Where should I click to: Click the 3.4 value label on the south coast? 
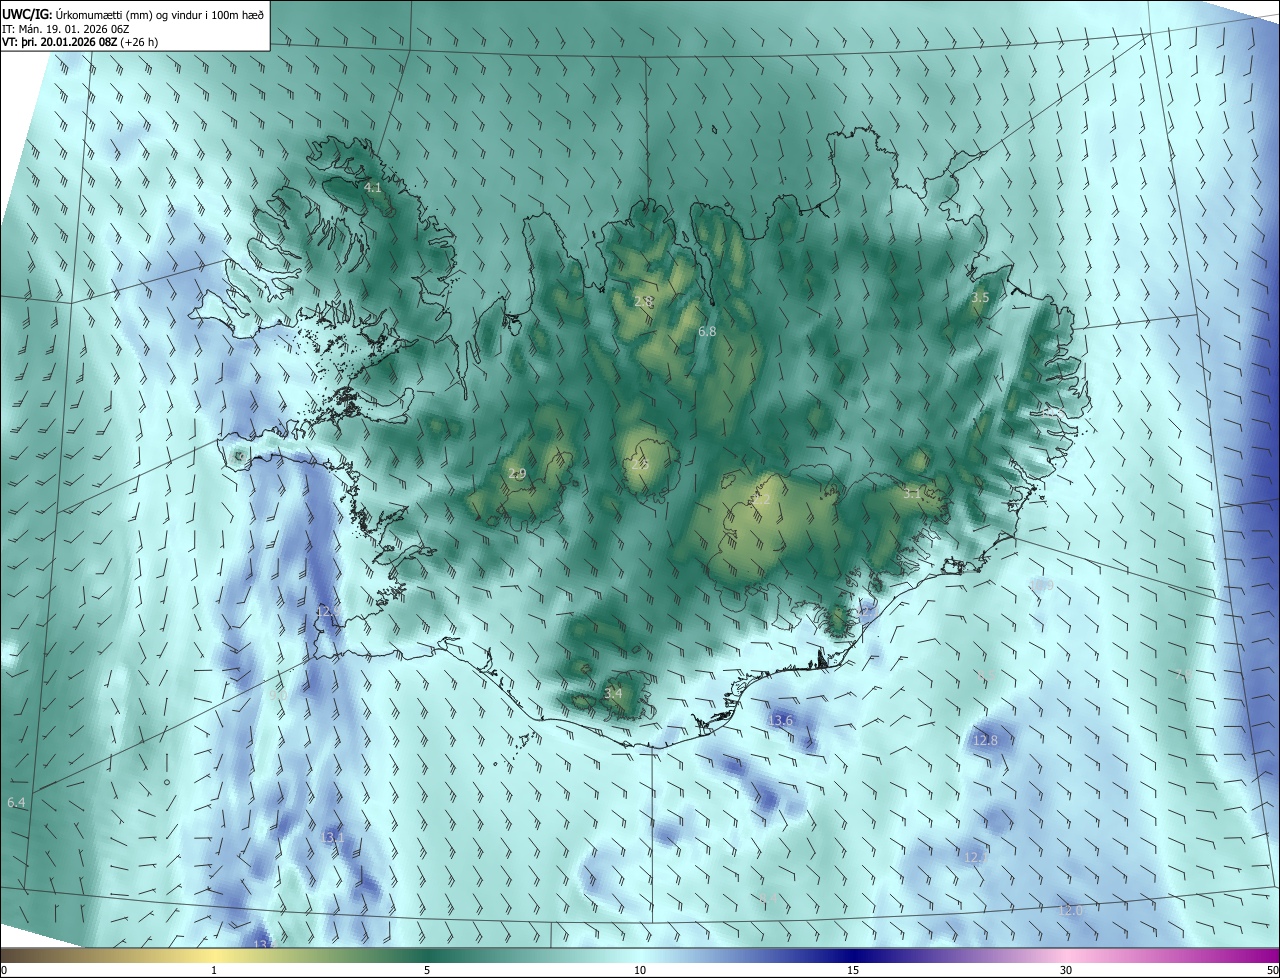click(613, 694)
